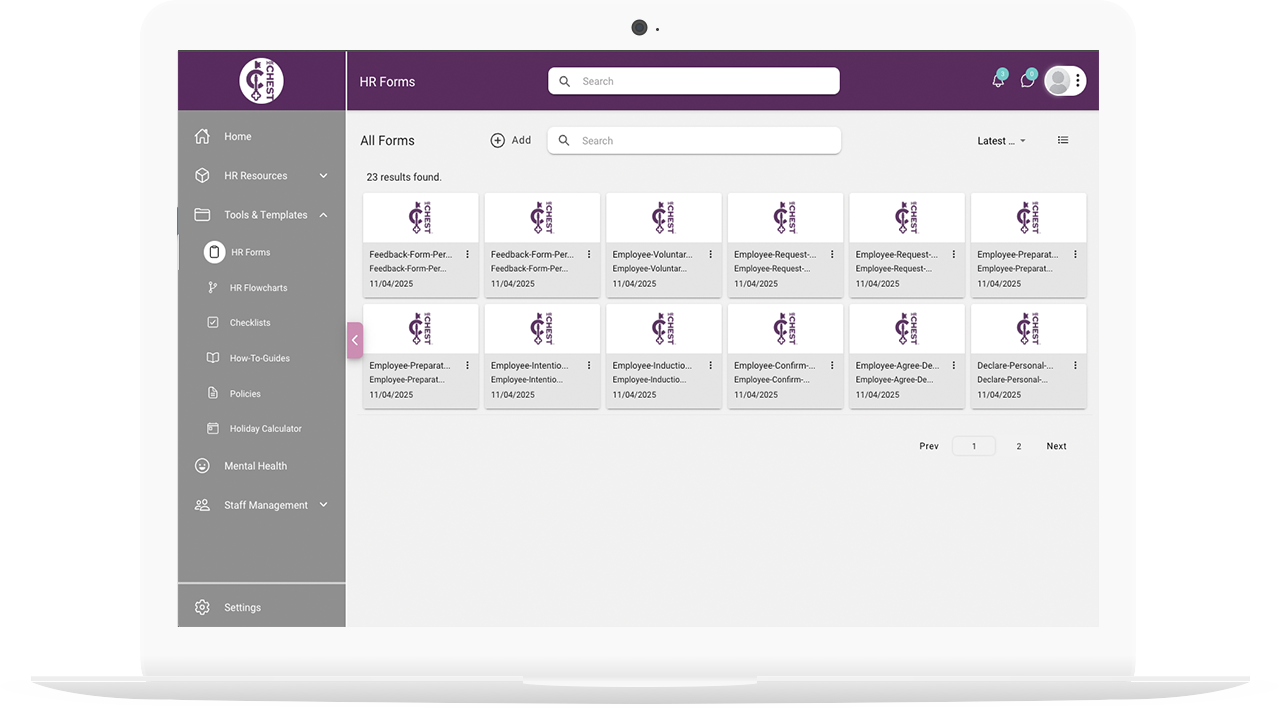Select page 1 in pagination
Viewport: 1279px width, 708px height.
(x=974, y=446)
